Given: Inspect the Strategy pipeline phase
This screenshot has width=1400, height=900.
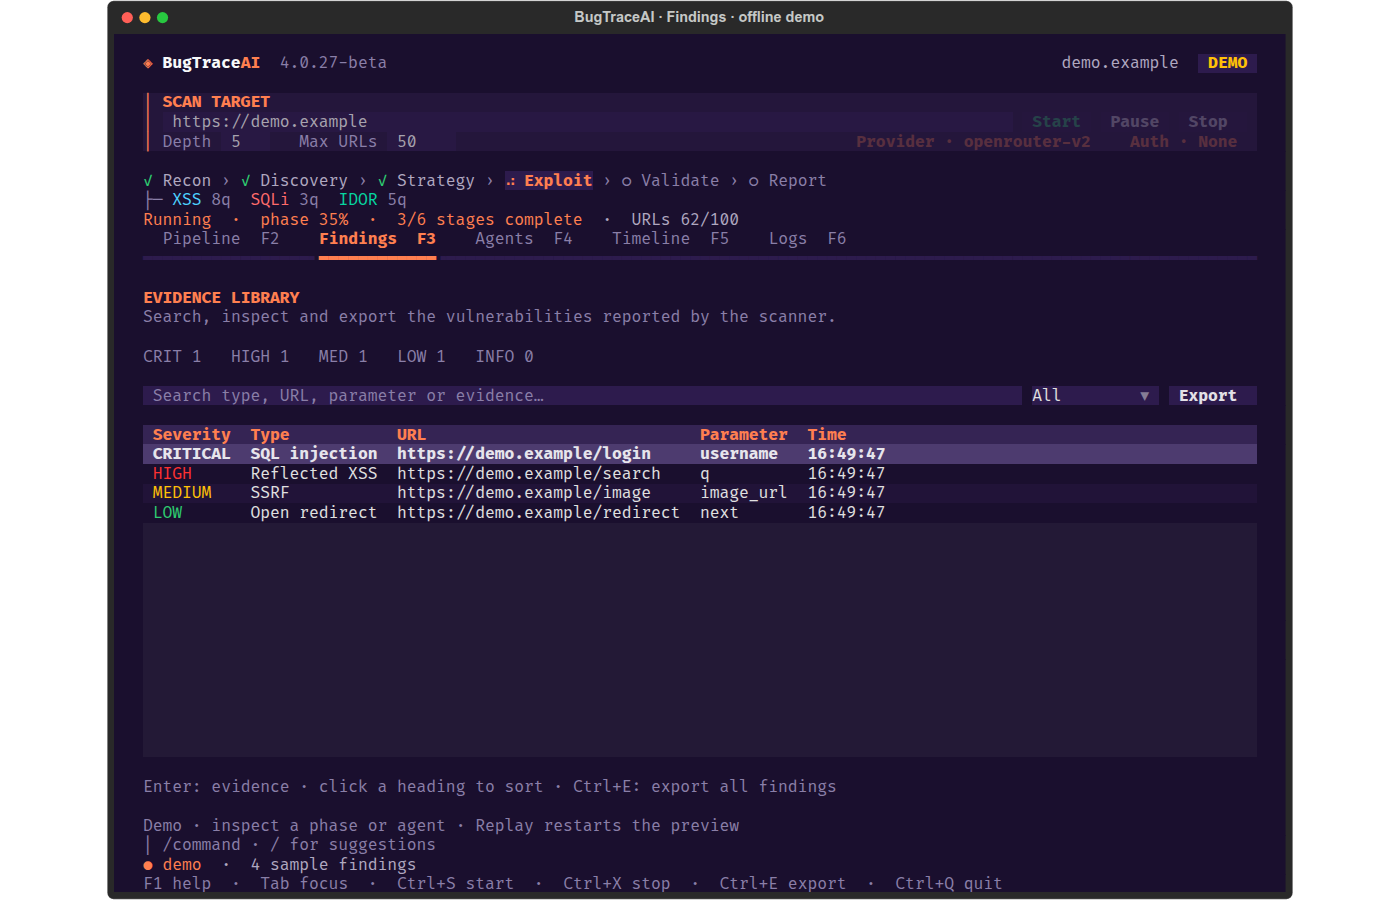Looking at the screenshot, I should (x=426, y=181).
